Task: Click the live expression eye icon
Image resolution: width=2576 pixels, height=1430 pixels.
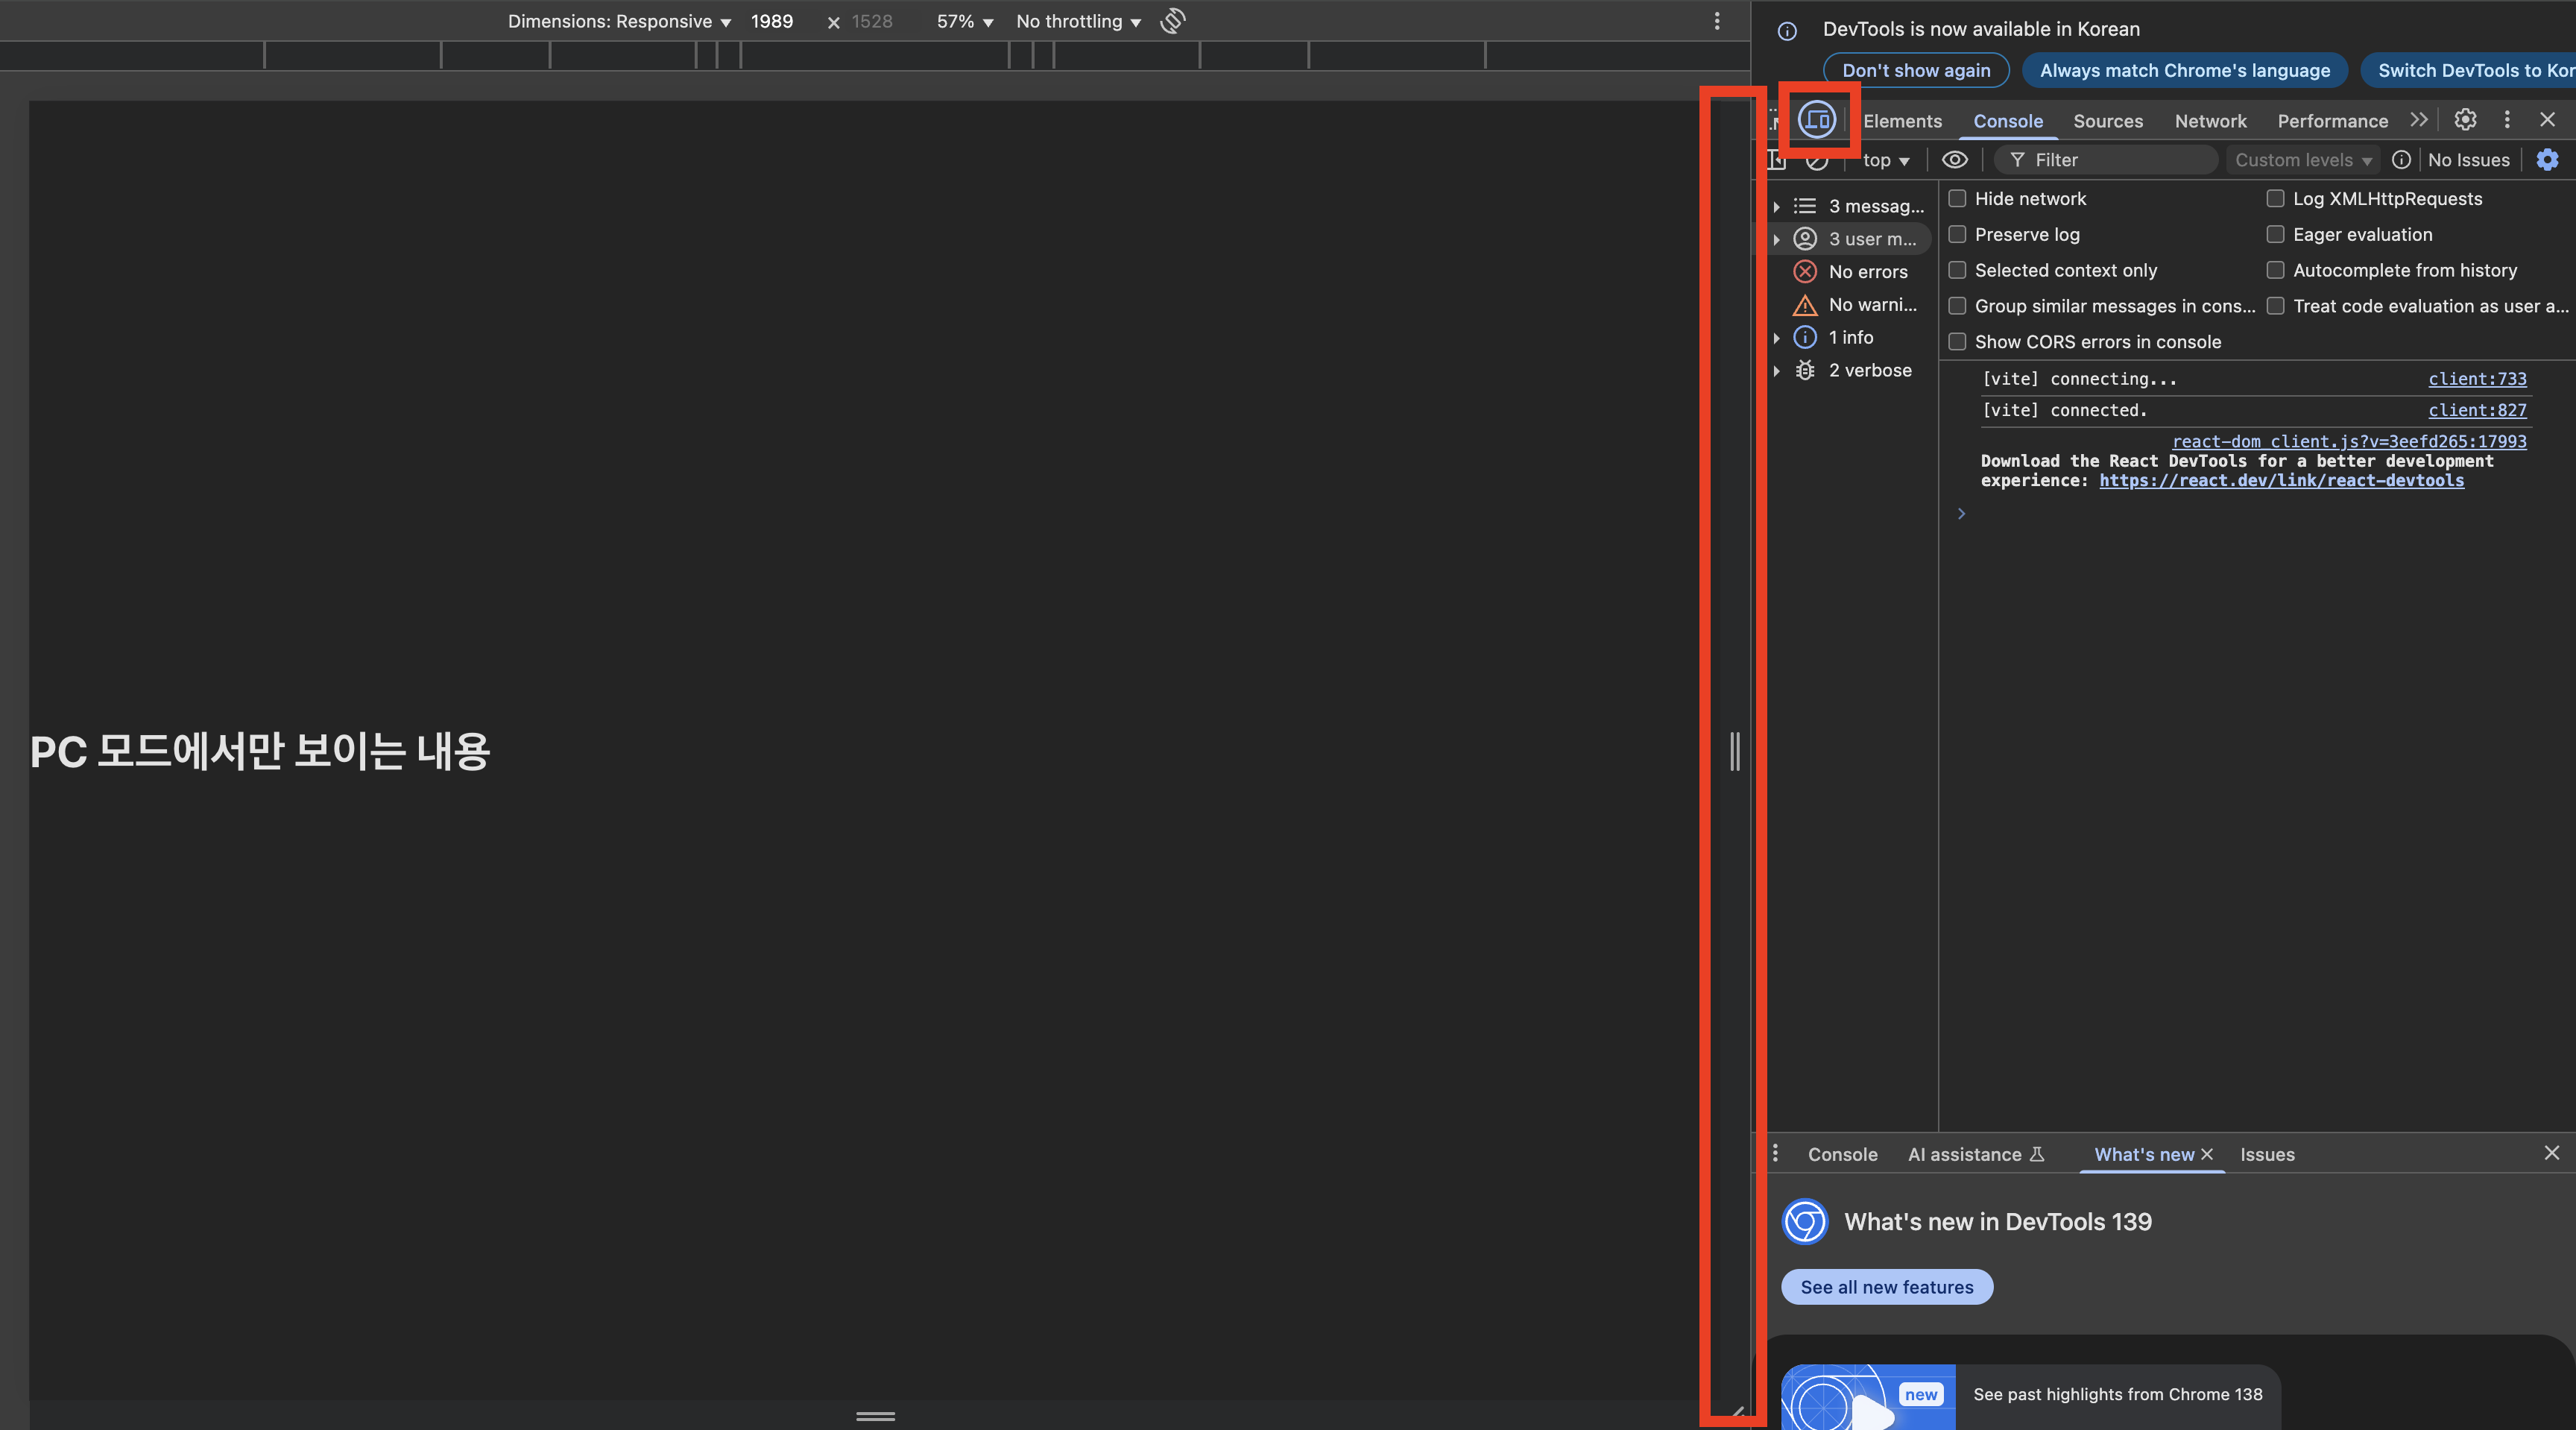Action: (x=1954, y=160)
